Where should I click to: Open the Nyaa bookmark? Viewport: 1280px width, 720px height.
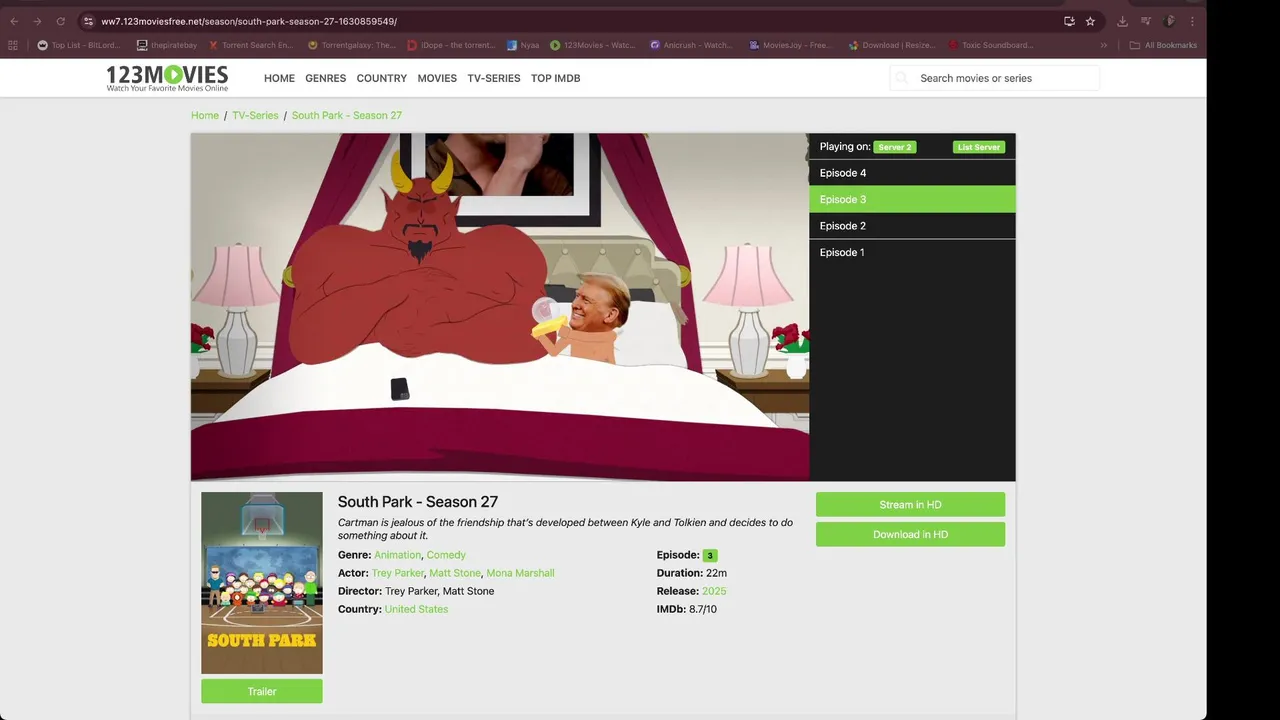coord(523,45)
